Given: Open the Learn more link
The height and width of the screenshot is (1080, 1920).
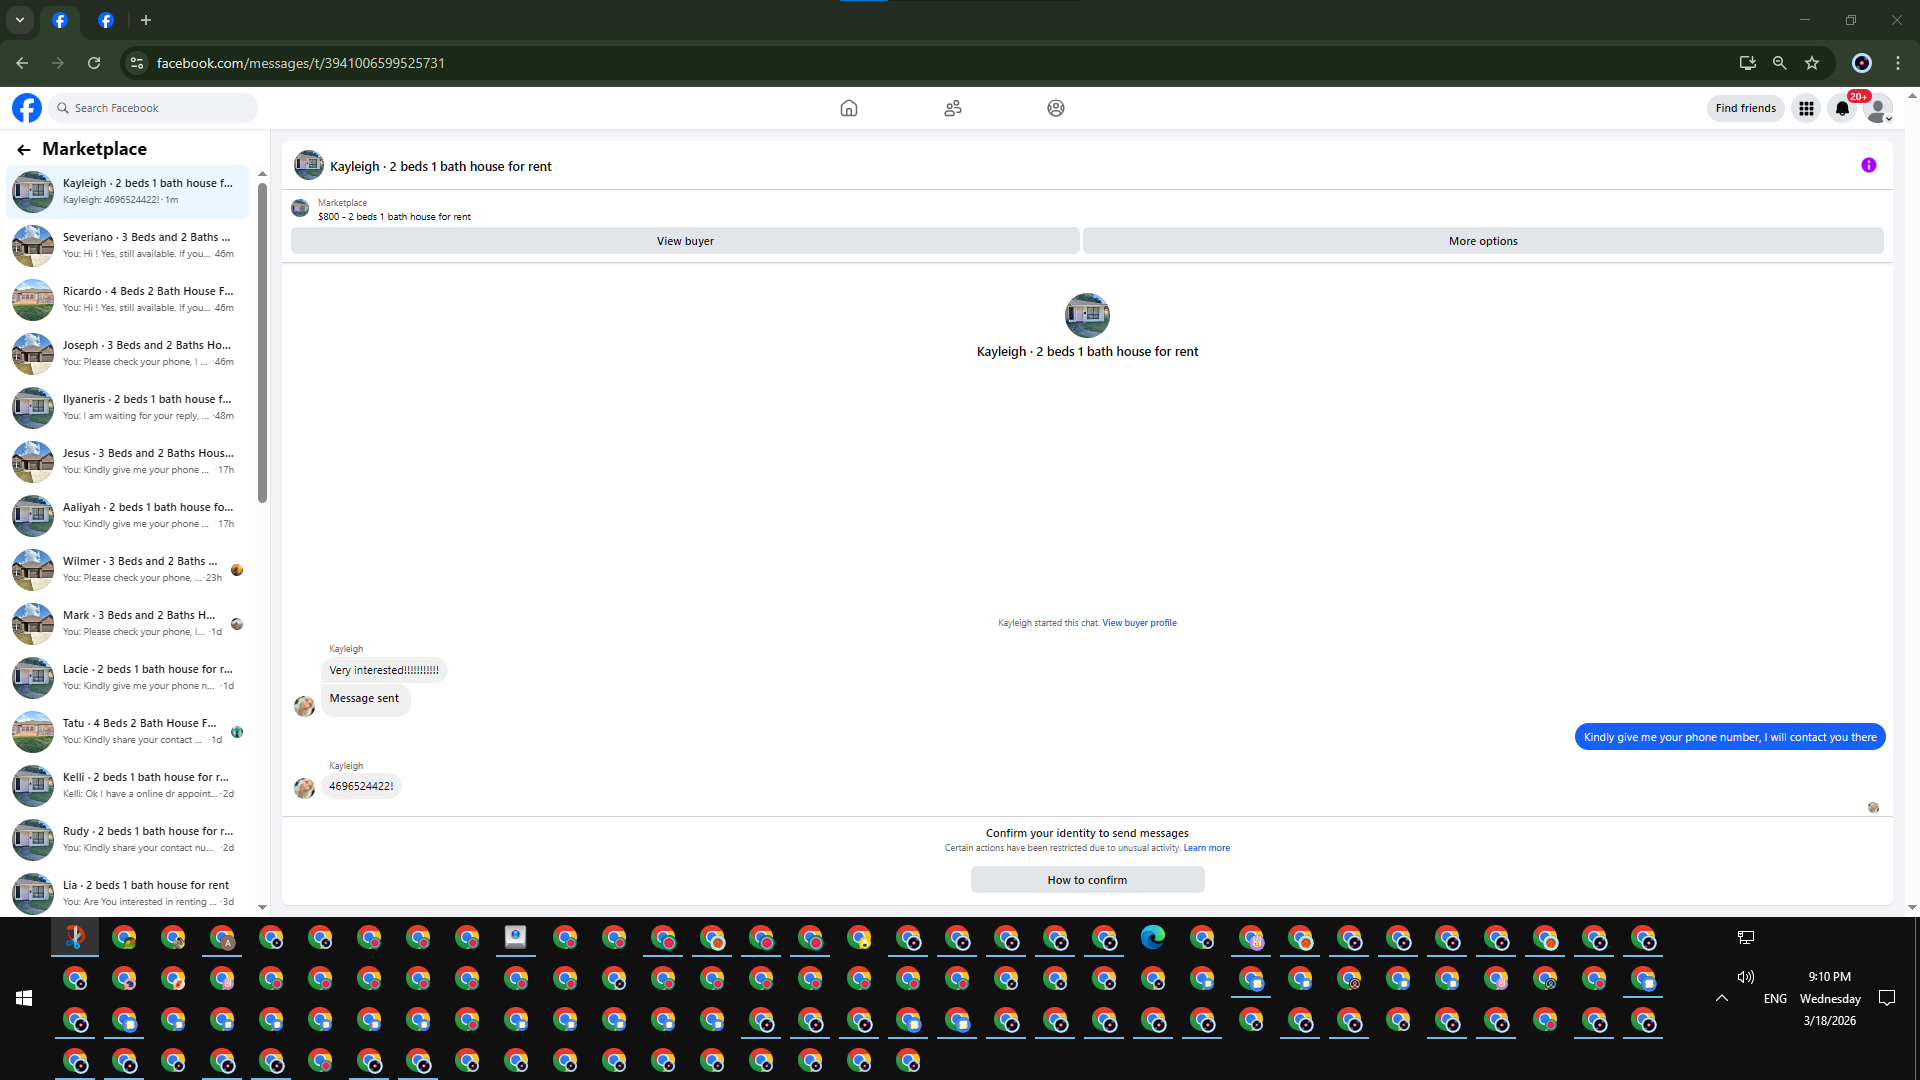Looking at the screenshot, I should click(1206, 848).
